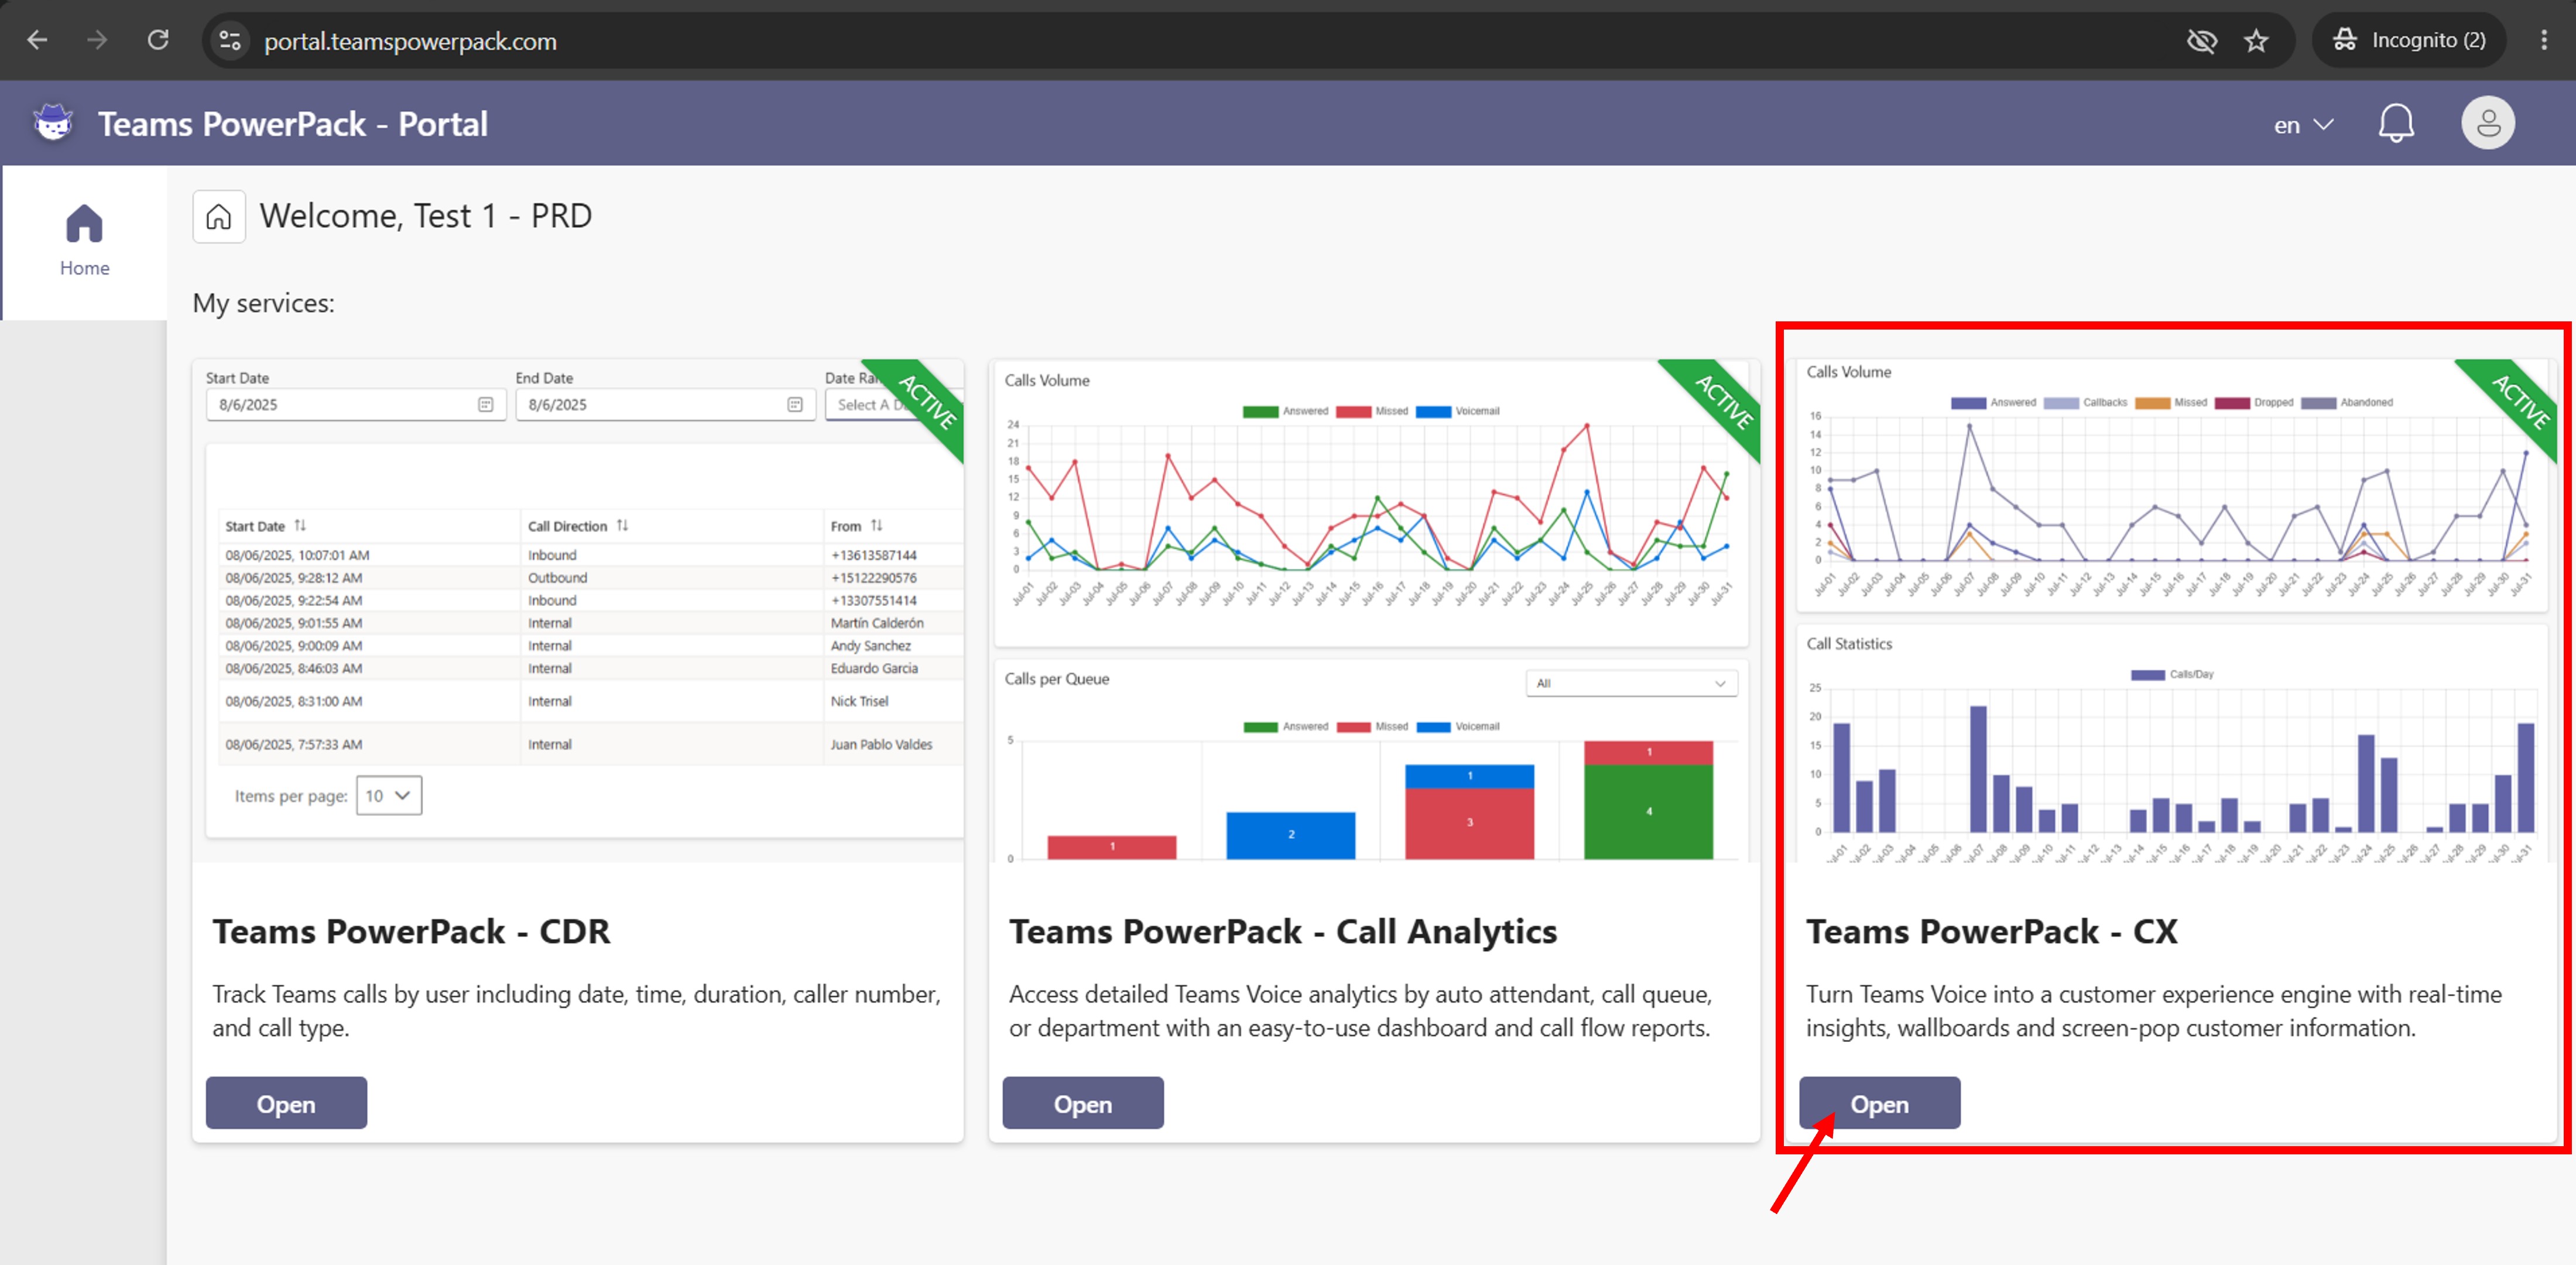Click the End Date 8/6/2025 field
The width and height of the screenshot is (2576, 1265).
tap(665, 404)
